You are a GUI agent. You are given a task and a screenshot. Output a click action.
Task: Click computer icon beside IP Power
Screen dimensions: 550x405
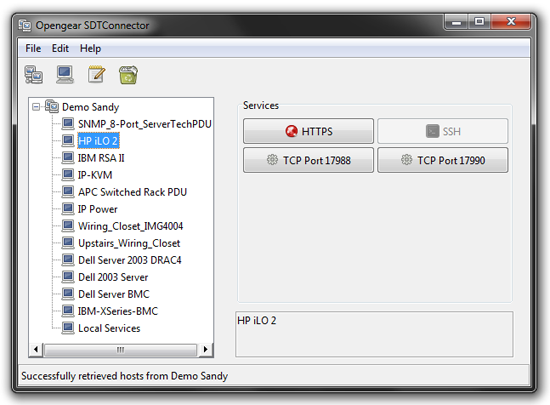68,208
